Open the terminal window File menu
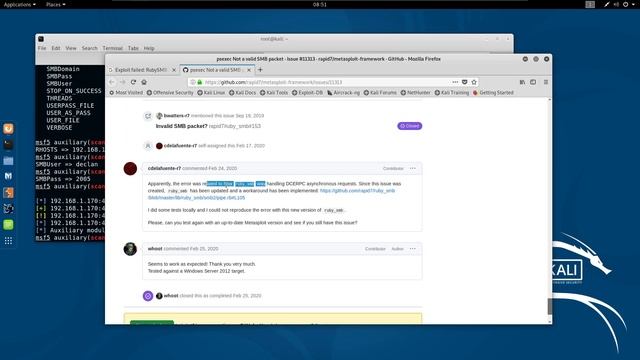The image size is (640, 360). (x=42, y=48)
